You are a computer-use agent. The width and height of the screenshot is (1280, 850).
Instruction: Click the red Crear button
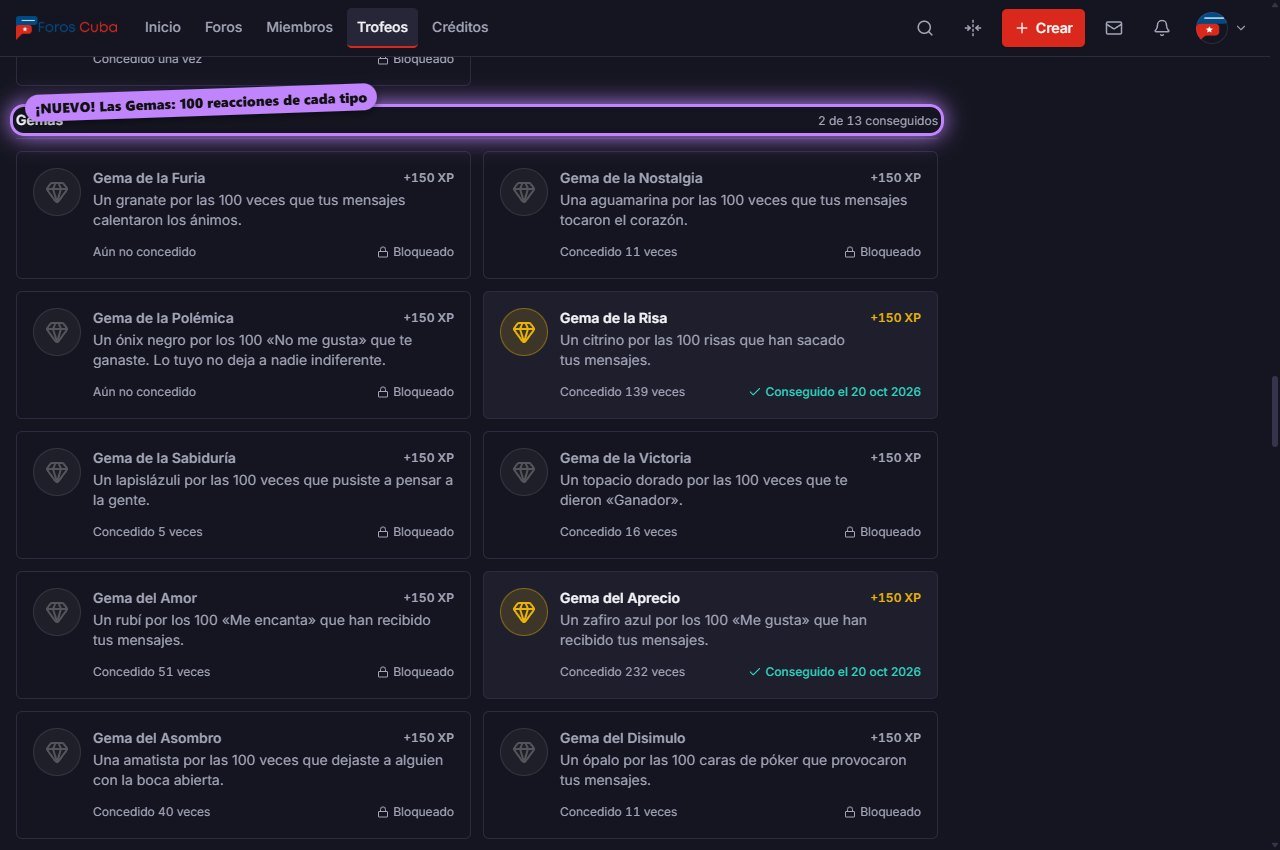(x=1043, y=28)
